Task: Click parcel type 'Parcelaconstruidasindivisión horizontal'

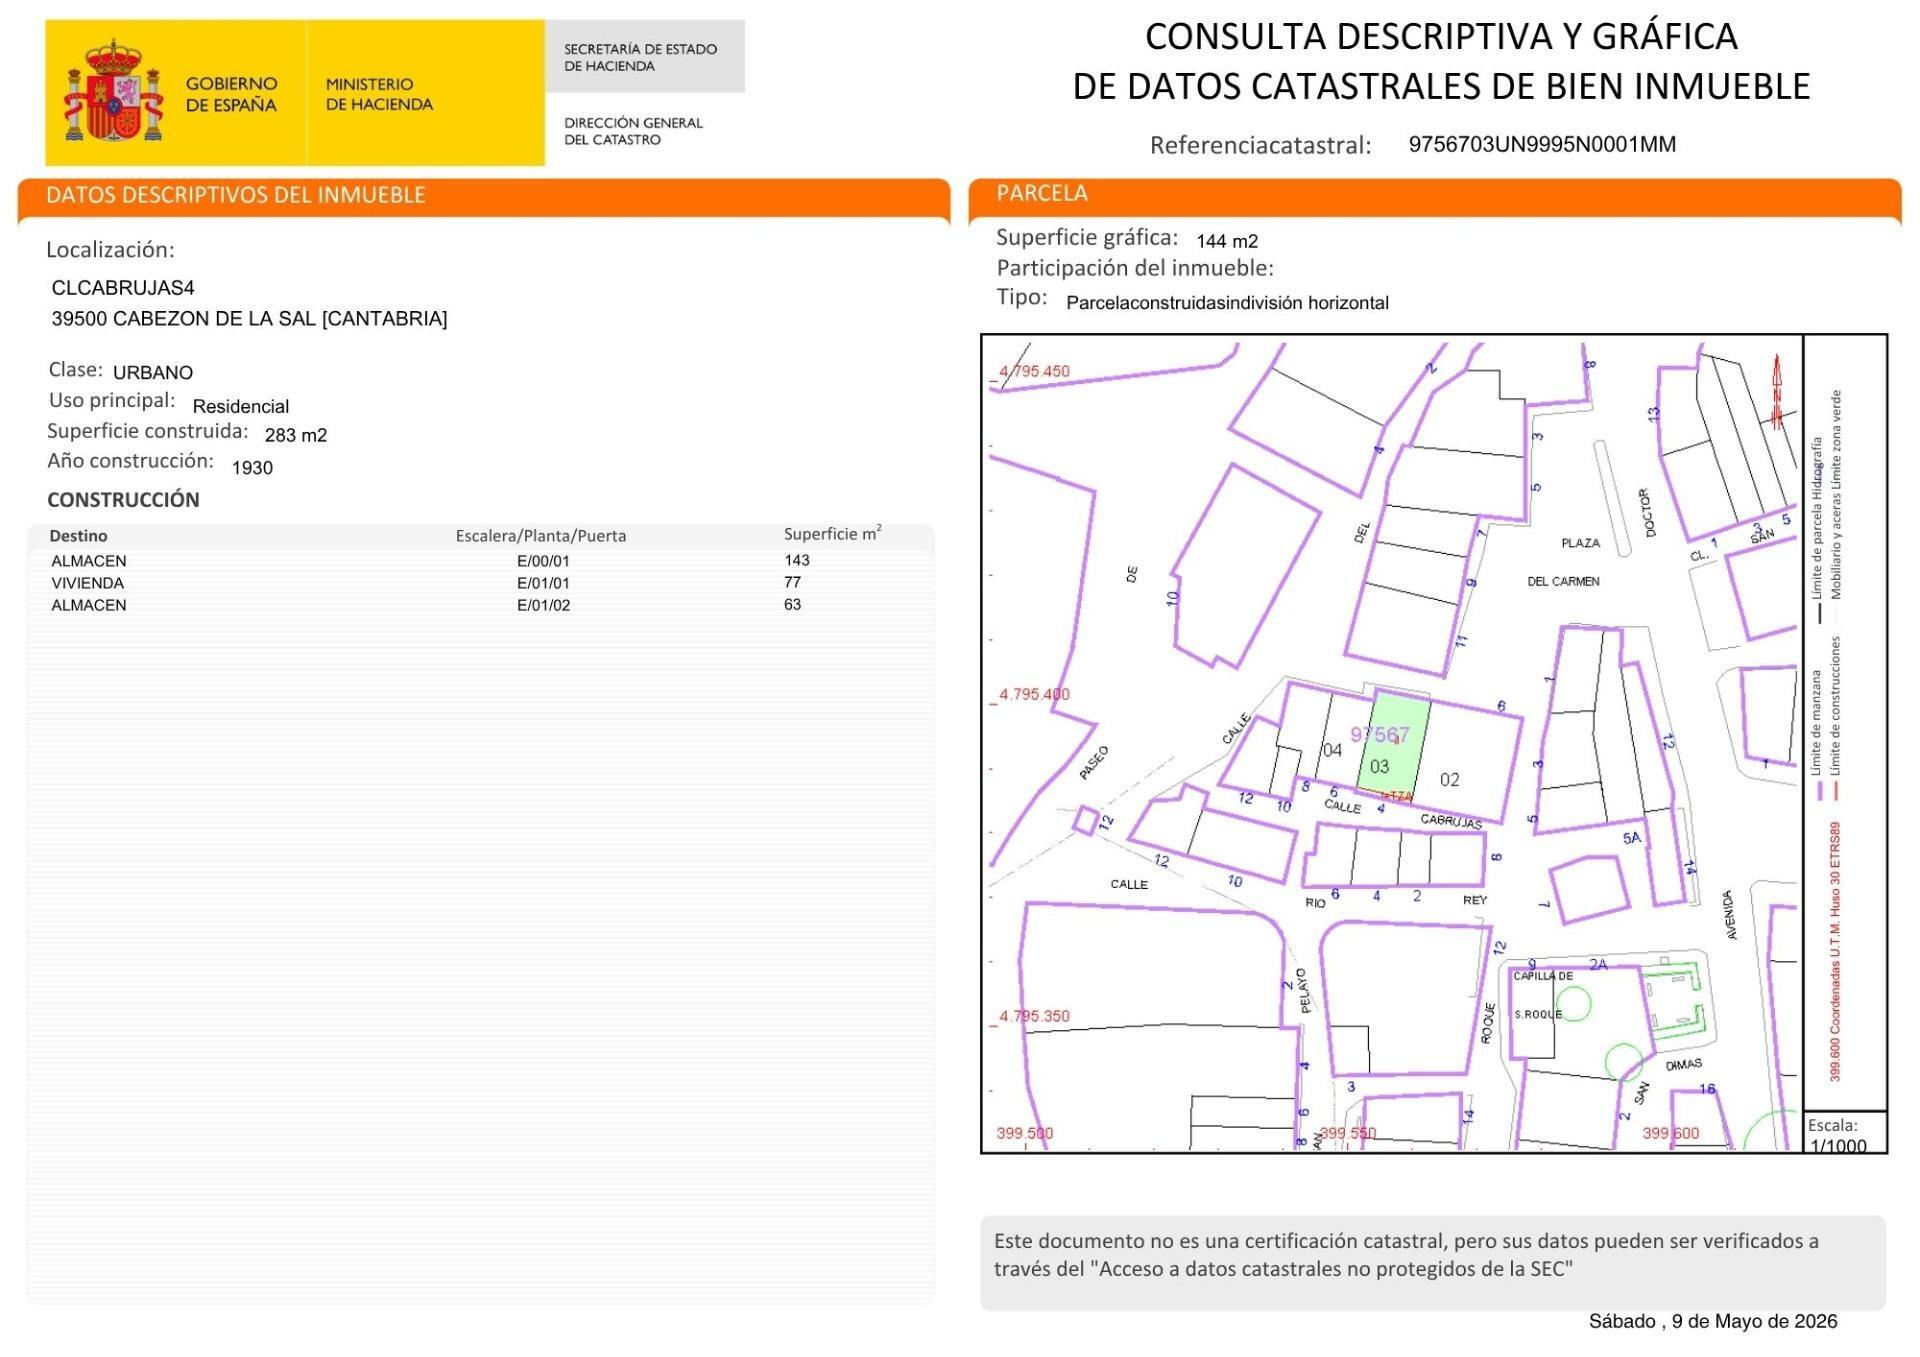Action: 1227,303
